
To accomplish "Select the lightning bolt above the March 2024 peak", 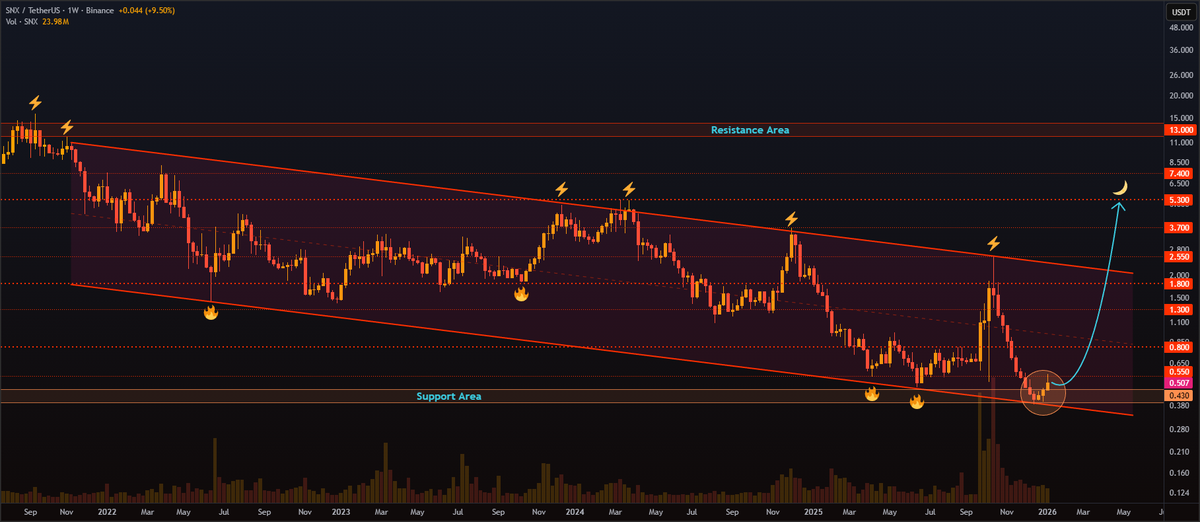I will click(x=629, y=189).
